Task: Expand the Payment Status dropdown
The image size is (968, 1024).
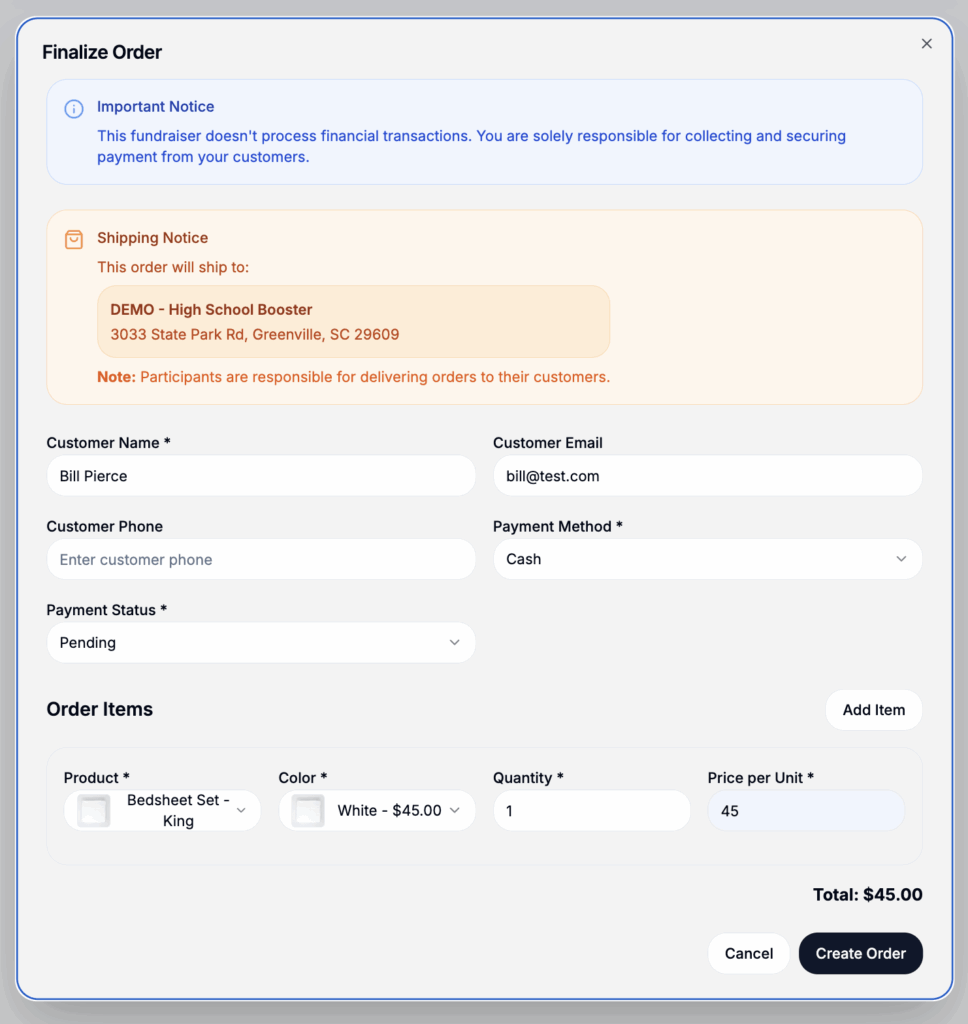Action: click(261, 643)
